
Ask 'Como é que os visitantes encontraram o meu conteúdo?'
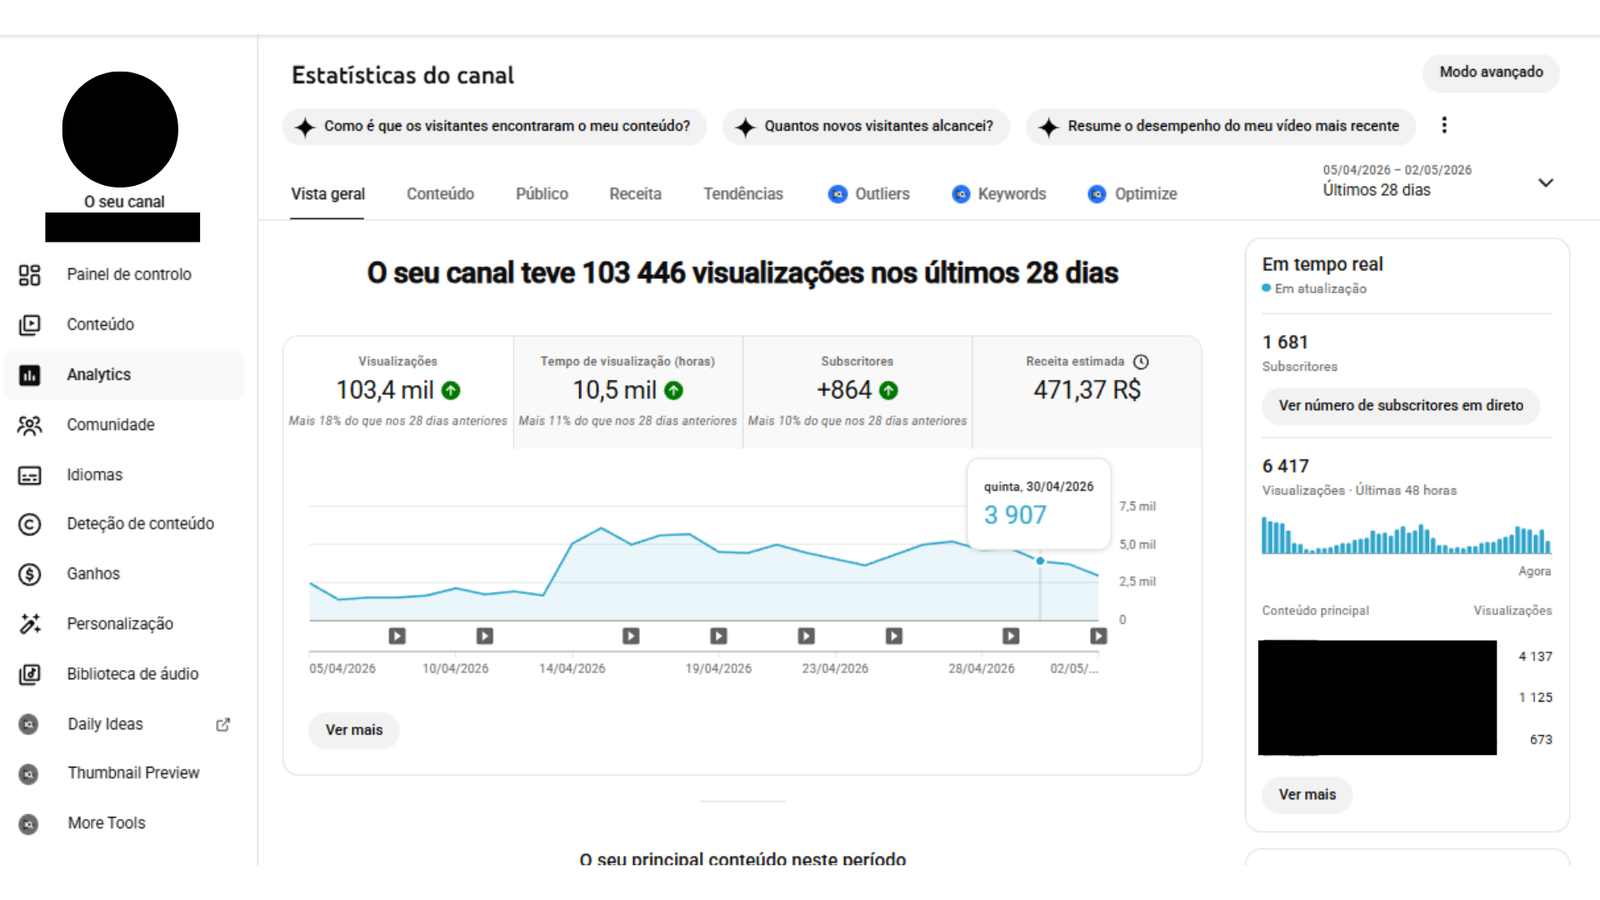(x=494, y=126)
